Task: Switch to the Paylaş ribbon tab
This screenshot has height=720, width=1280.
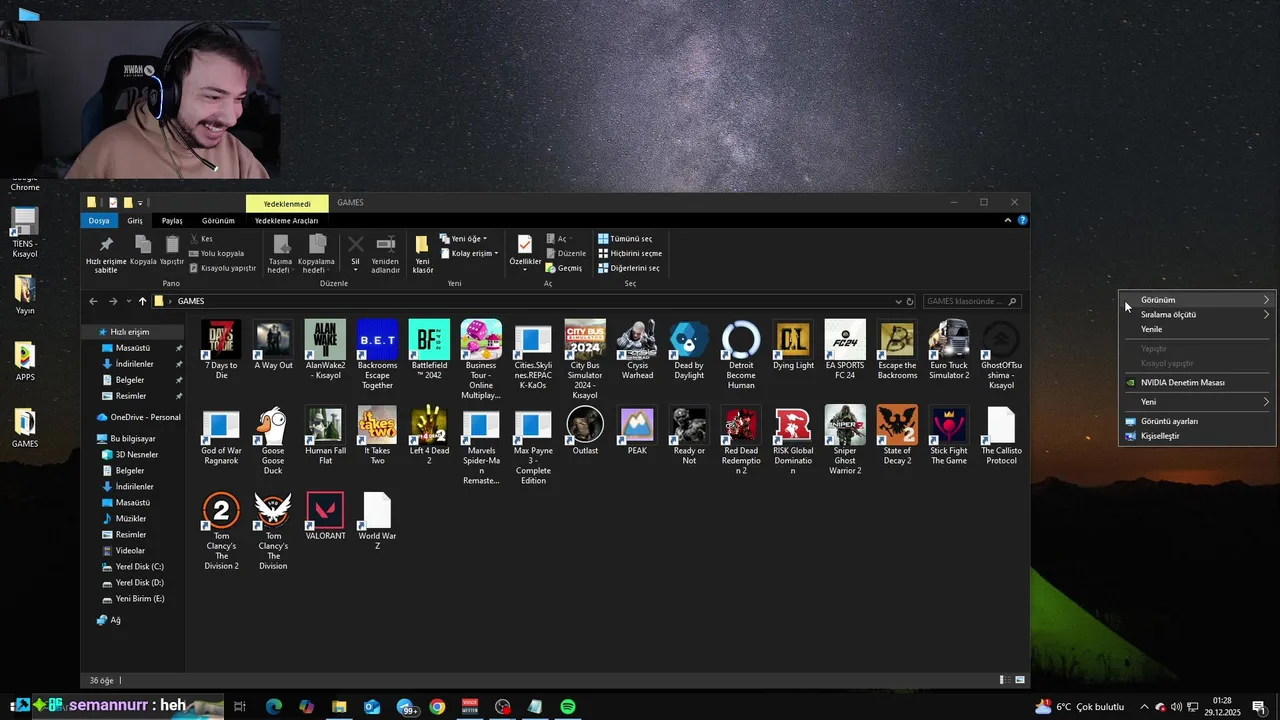Action: [172, 221]
